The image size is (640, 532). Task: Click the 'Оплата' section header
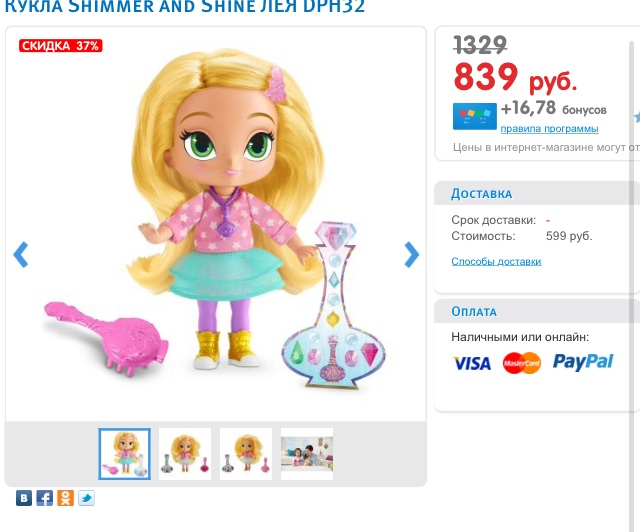[474, 311]
